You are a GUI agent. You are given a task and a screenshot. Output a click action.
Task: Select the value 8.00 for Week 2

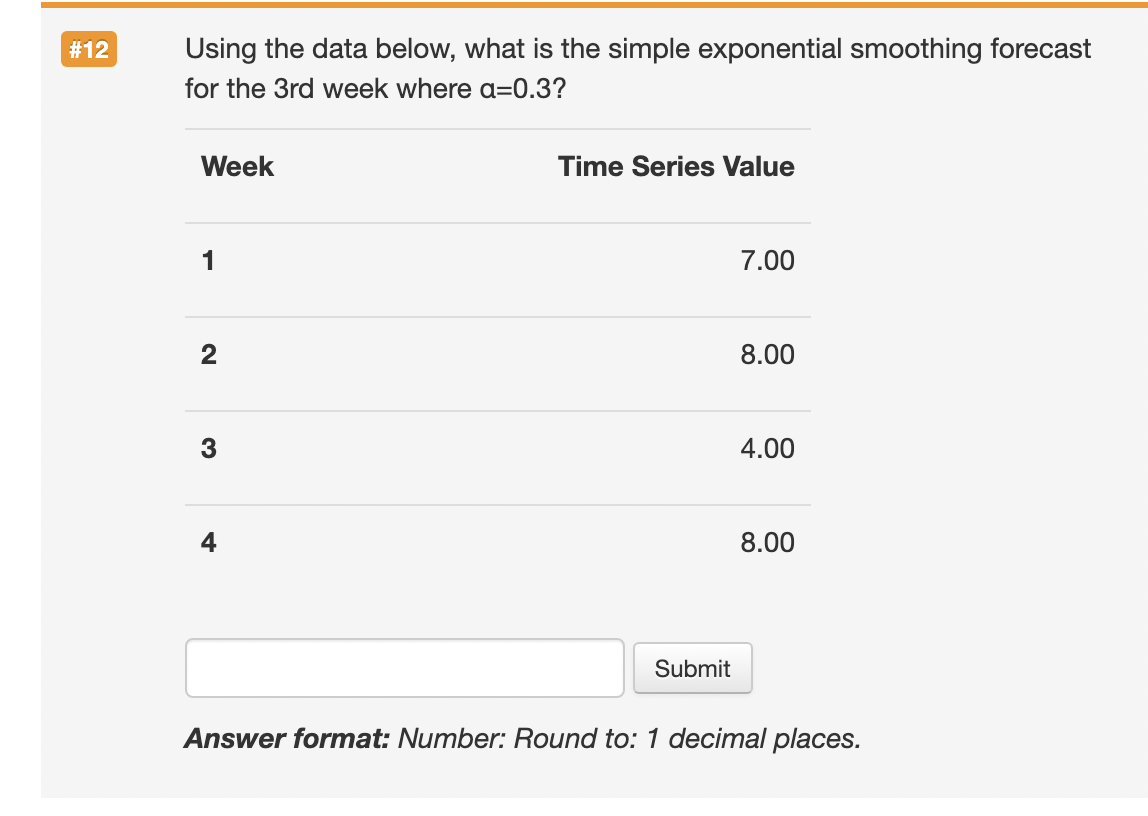pyautogui.click(x=768, y=354)
